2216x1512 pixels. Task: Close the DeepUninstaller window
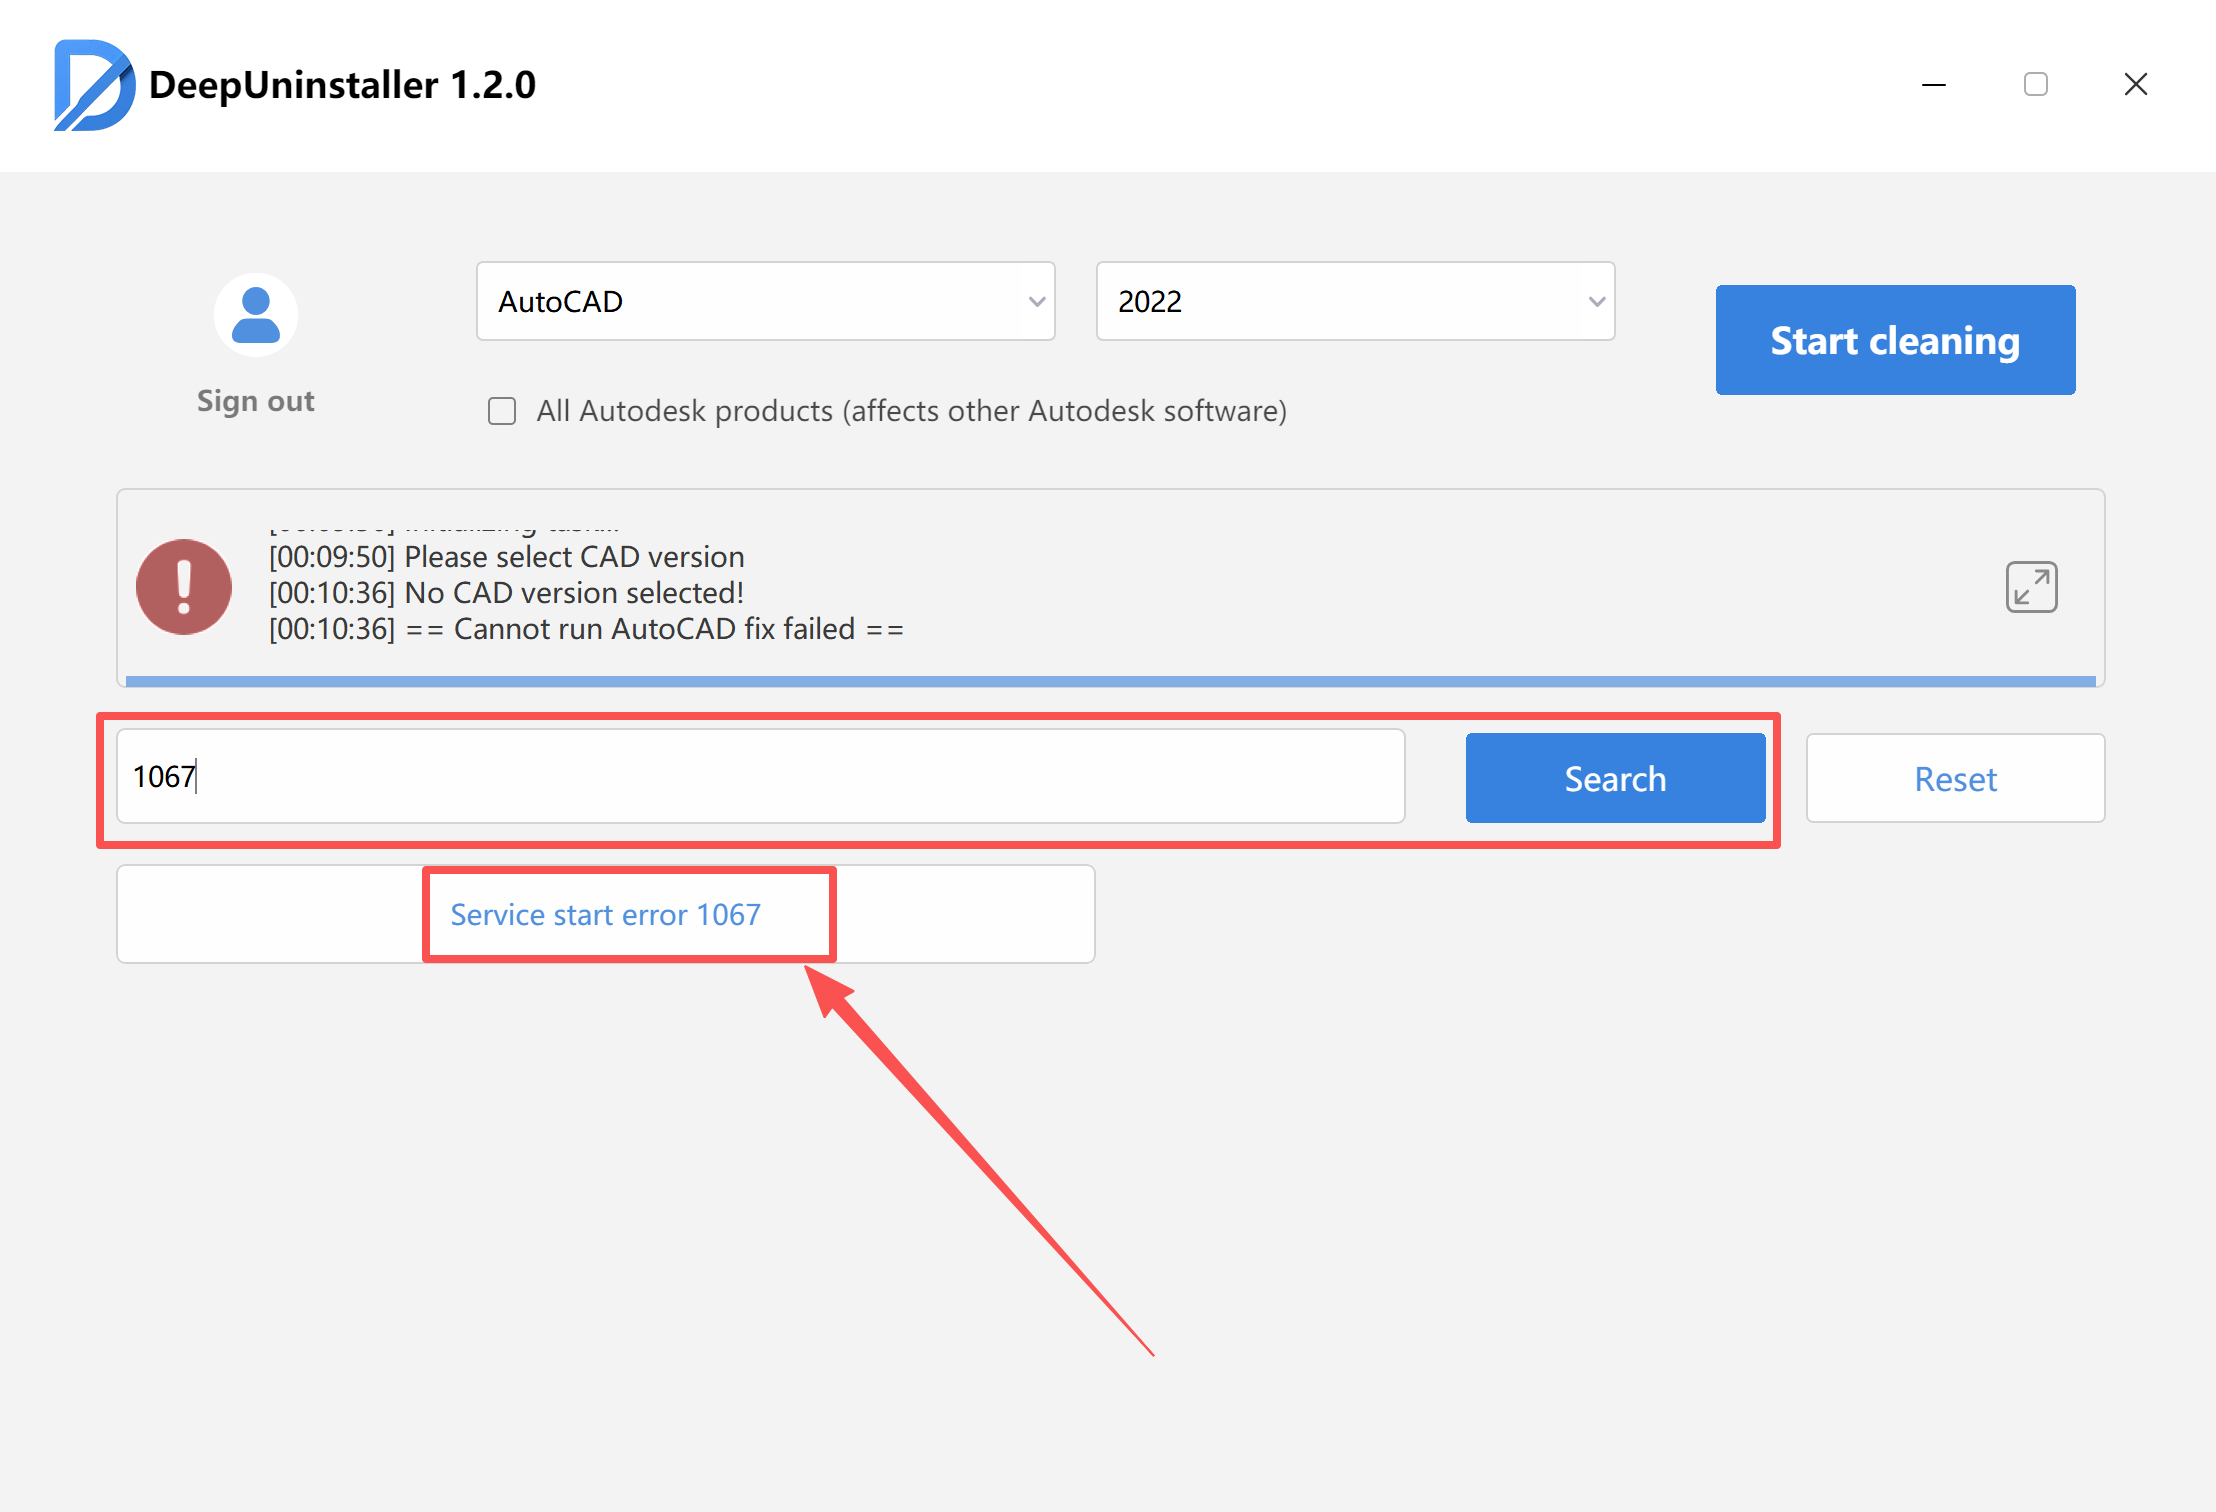[x=2135, y=85]
